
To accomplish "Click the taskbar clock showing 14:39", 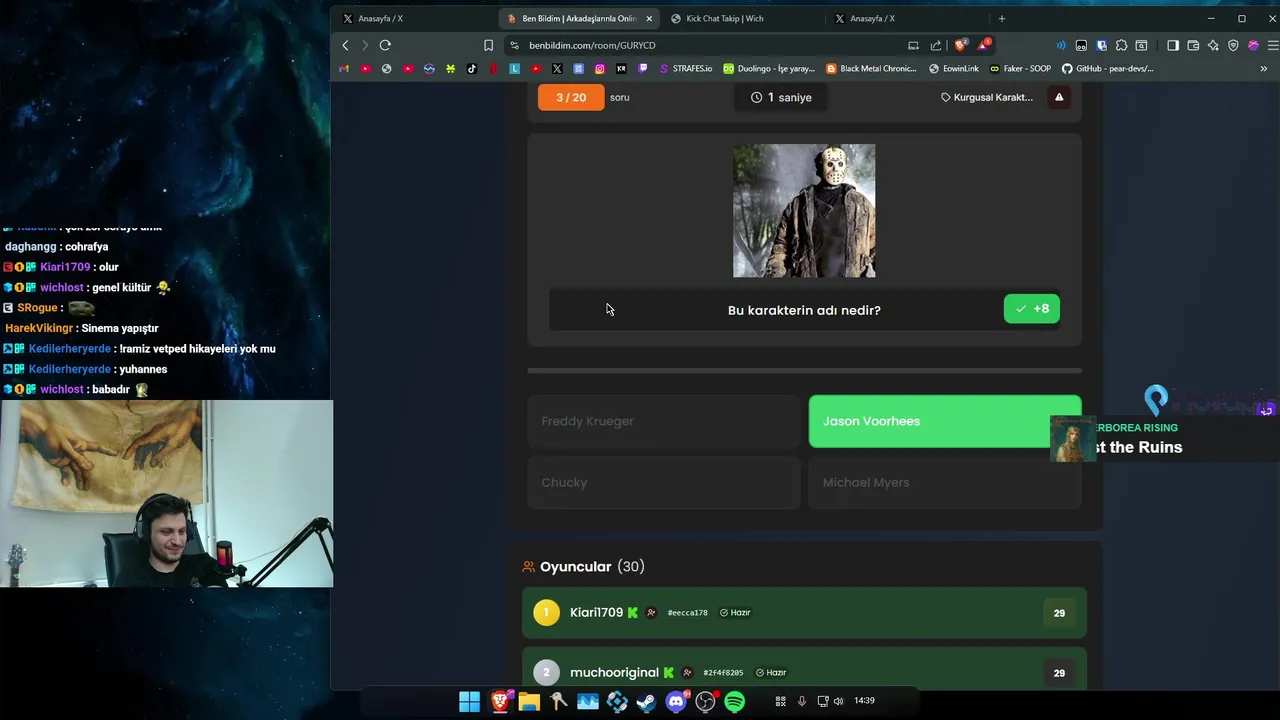I will (864, 701).
